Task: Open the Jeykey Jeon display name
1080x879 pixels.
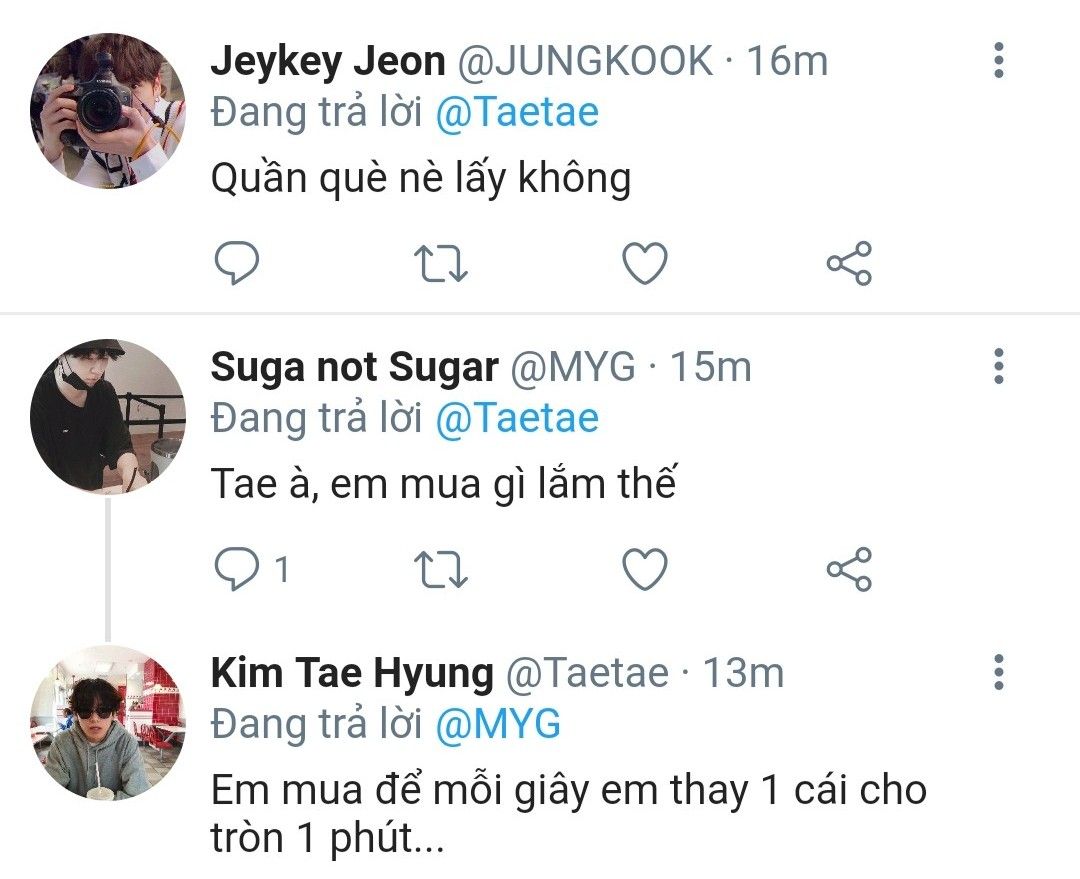Action: click(327, 62)
